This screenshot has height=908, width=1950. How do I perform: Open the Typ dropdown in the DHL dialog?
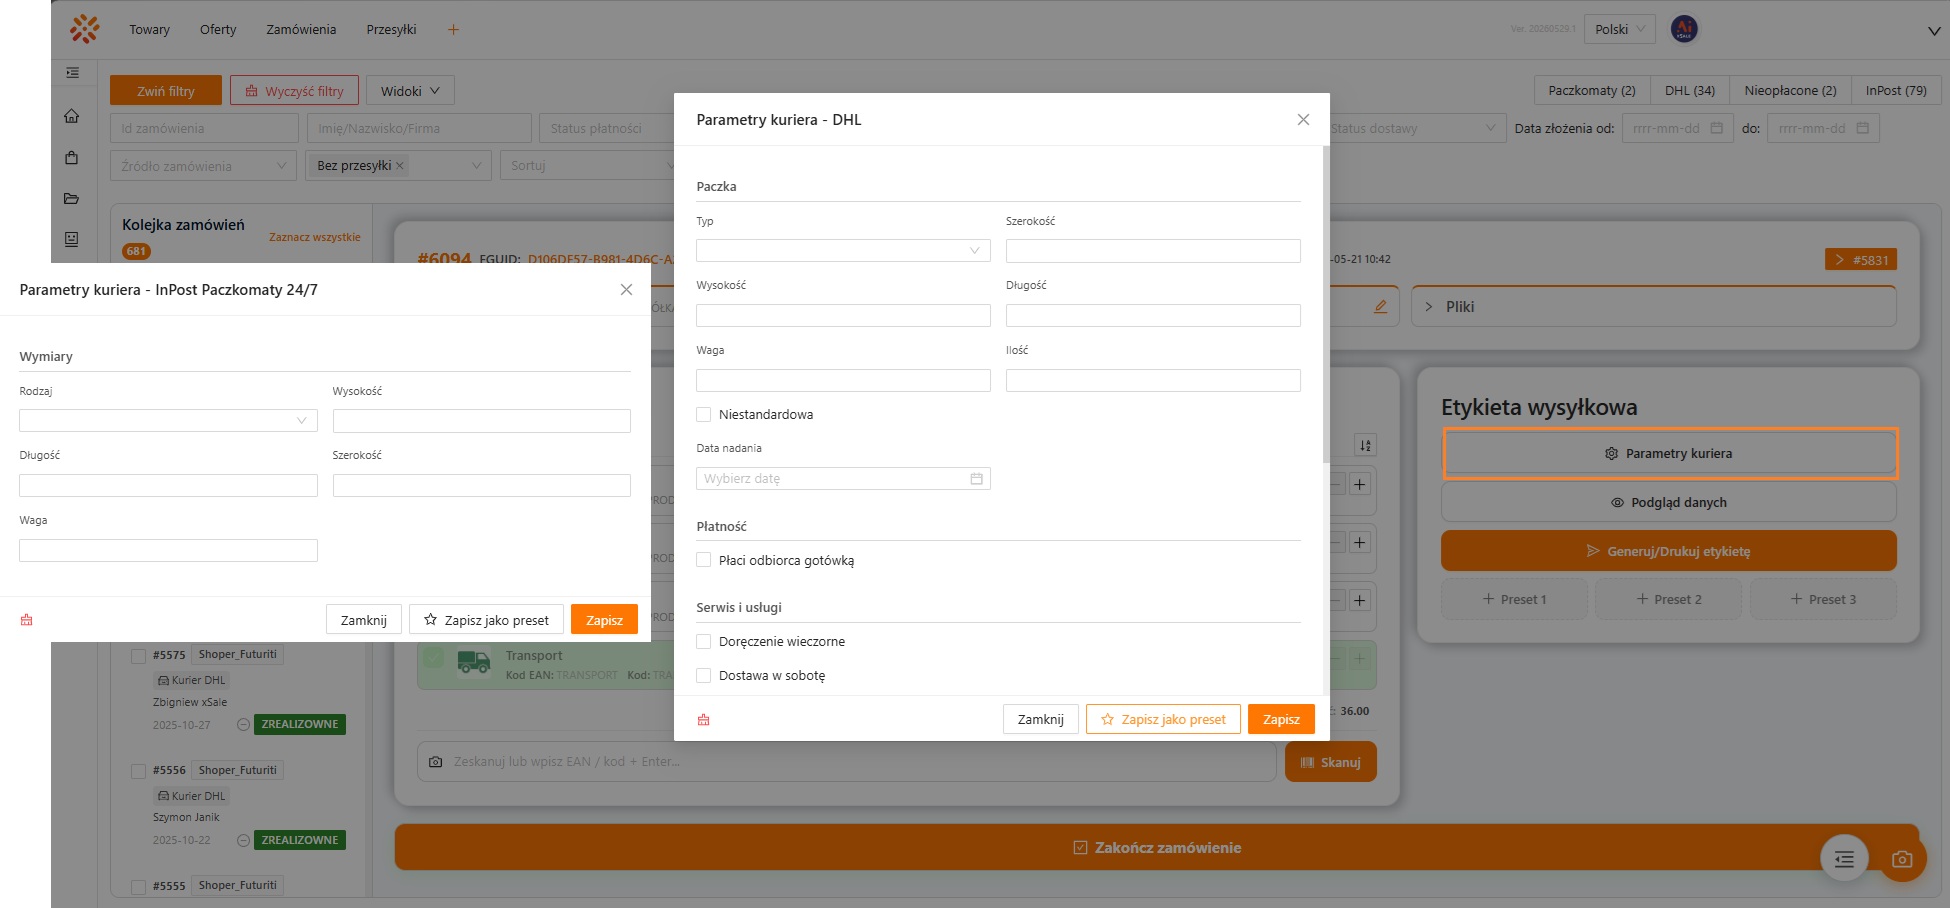tap(843, 251)
